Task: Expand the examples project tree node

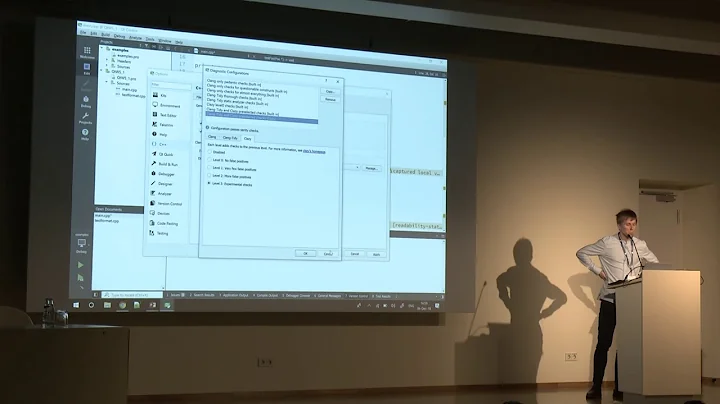Action: tap(102, 48)
